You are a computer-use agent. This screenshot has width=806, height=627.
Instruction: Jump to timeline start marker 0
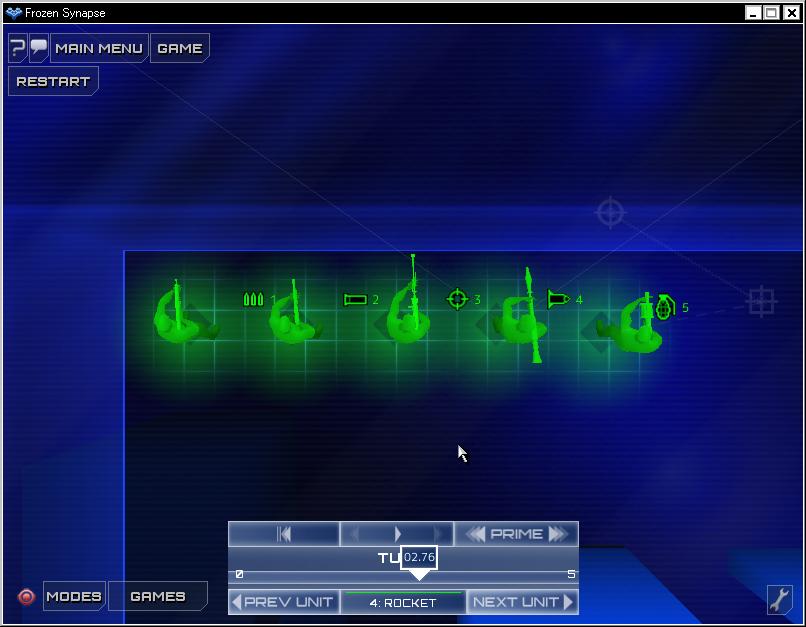coord(239,574)
